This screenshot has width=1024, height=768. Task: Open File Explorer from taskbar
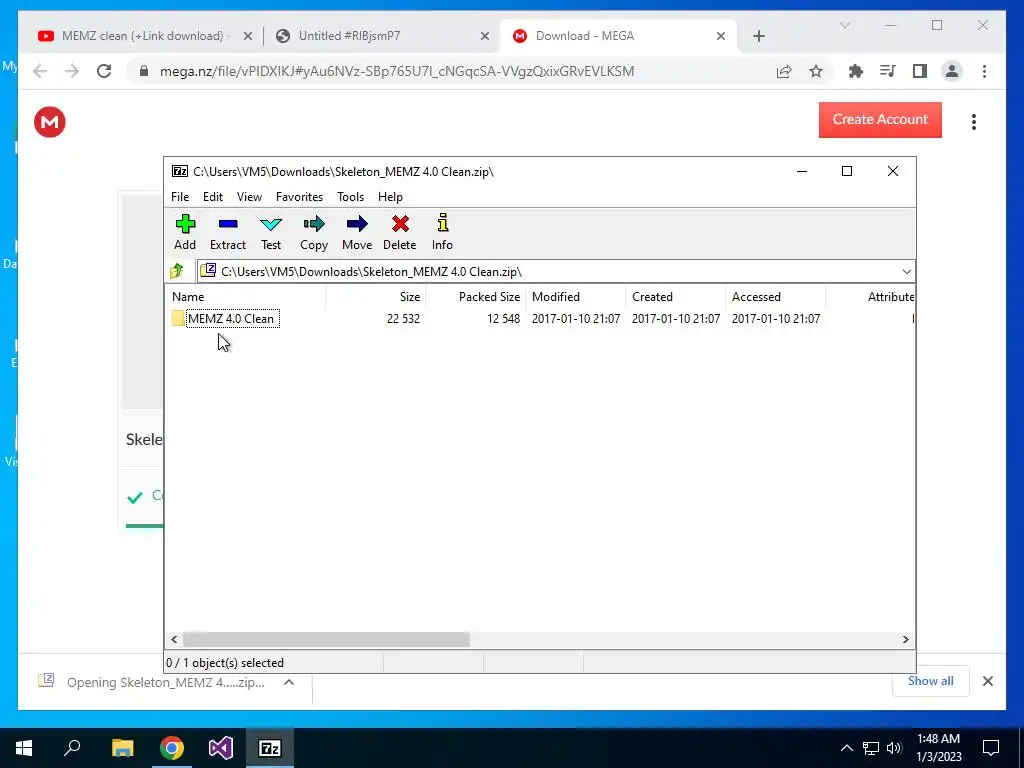click(x=122, y=748)
